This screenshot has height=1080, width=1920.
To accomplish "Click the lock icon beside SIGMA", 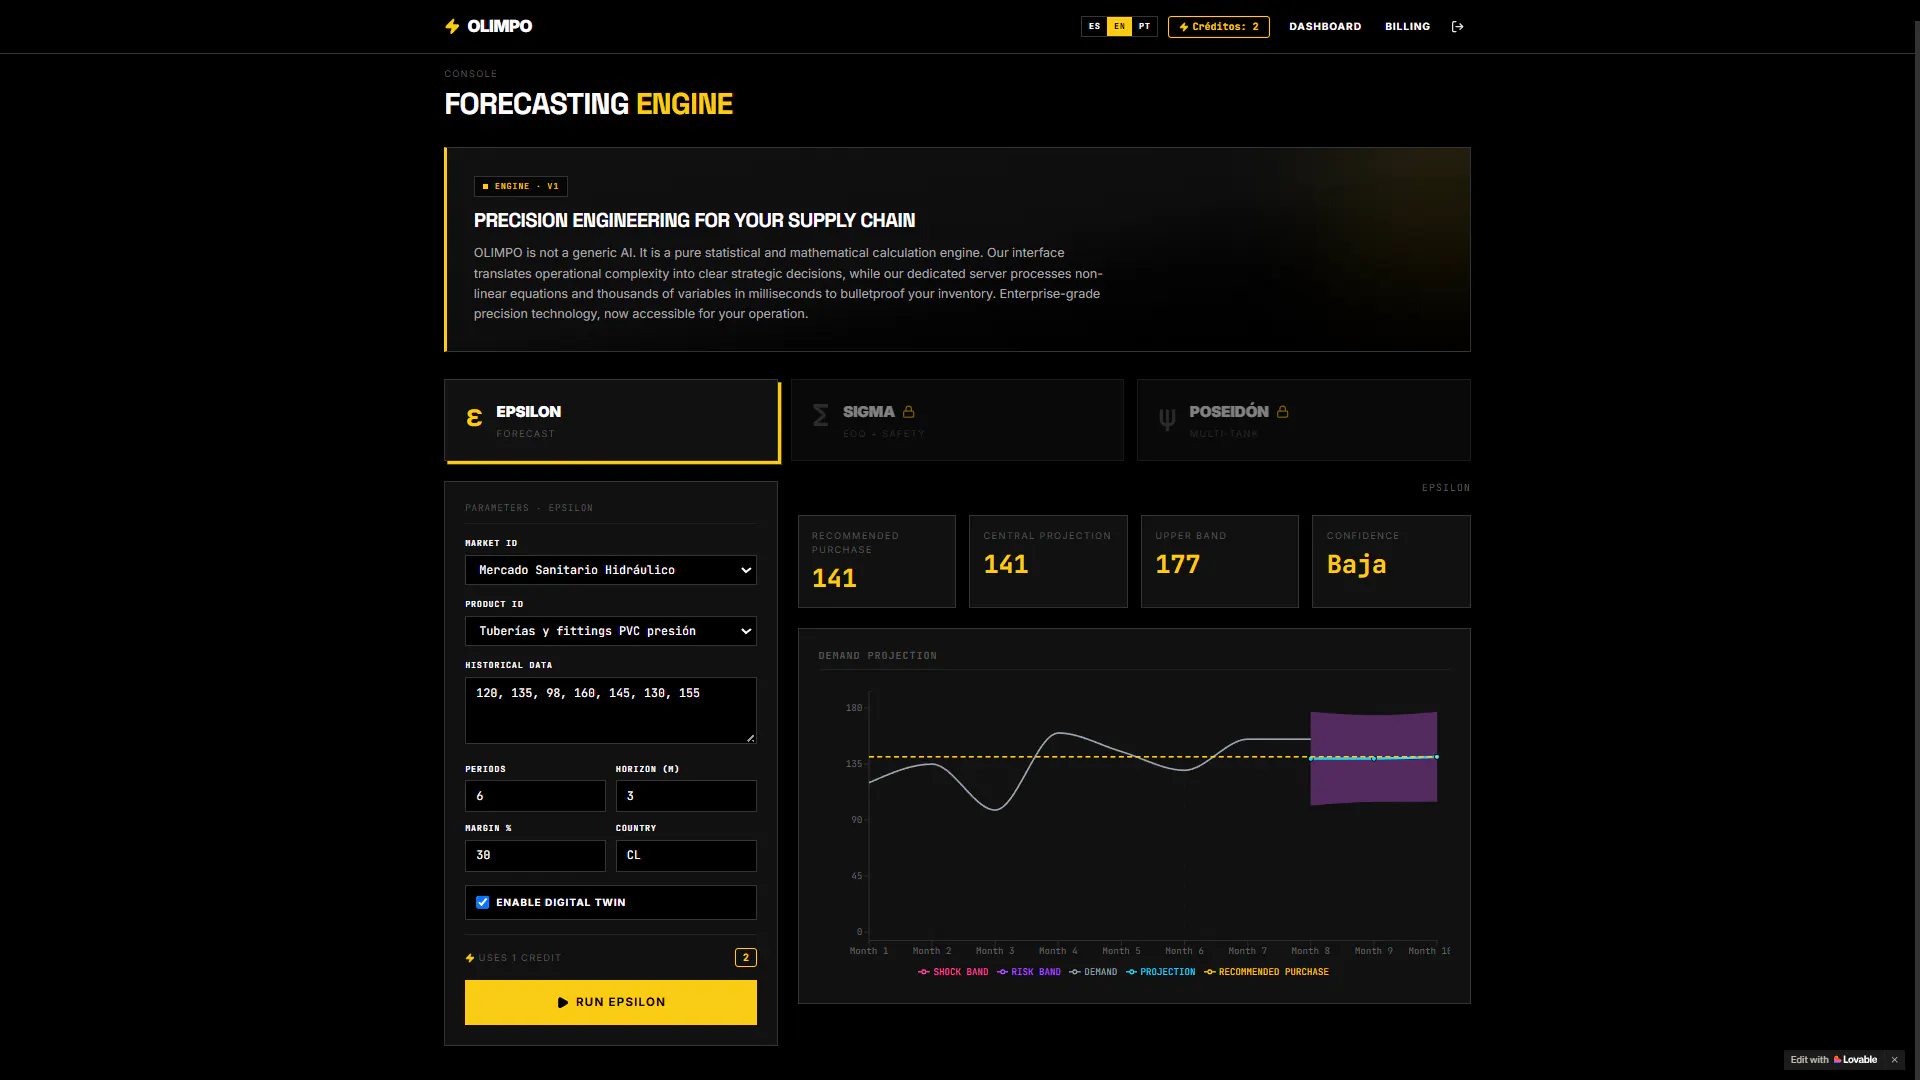I will pos(909,412).
